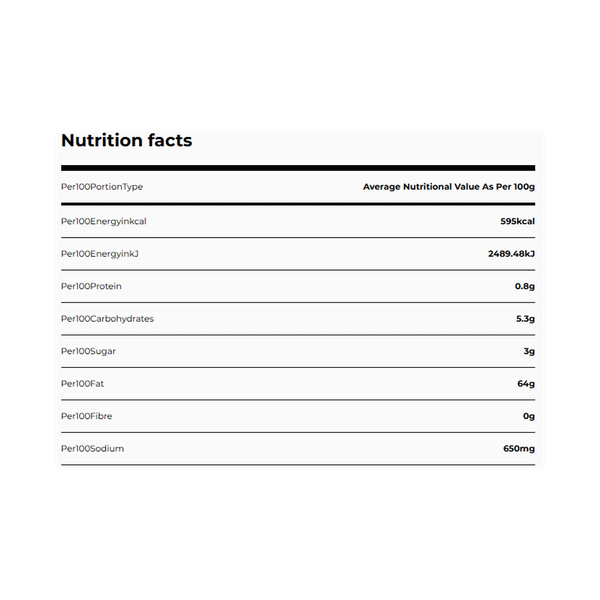
Task: Click the 5.3g carbohydrates value
Action: click(524, 318)
